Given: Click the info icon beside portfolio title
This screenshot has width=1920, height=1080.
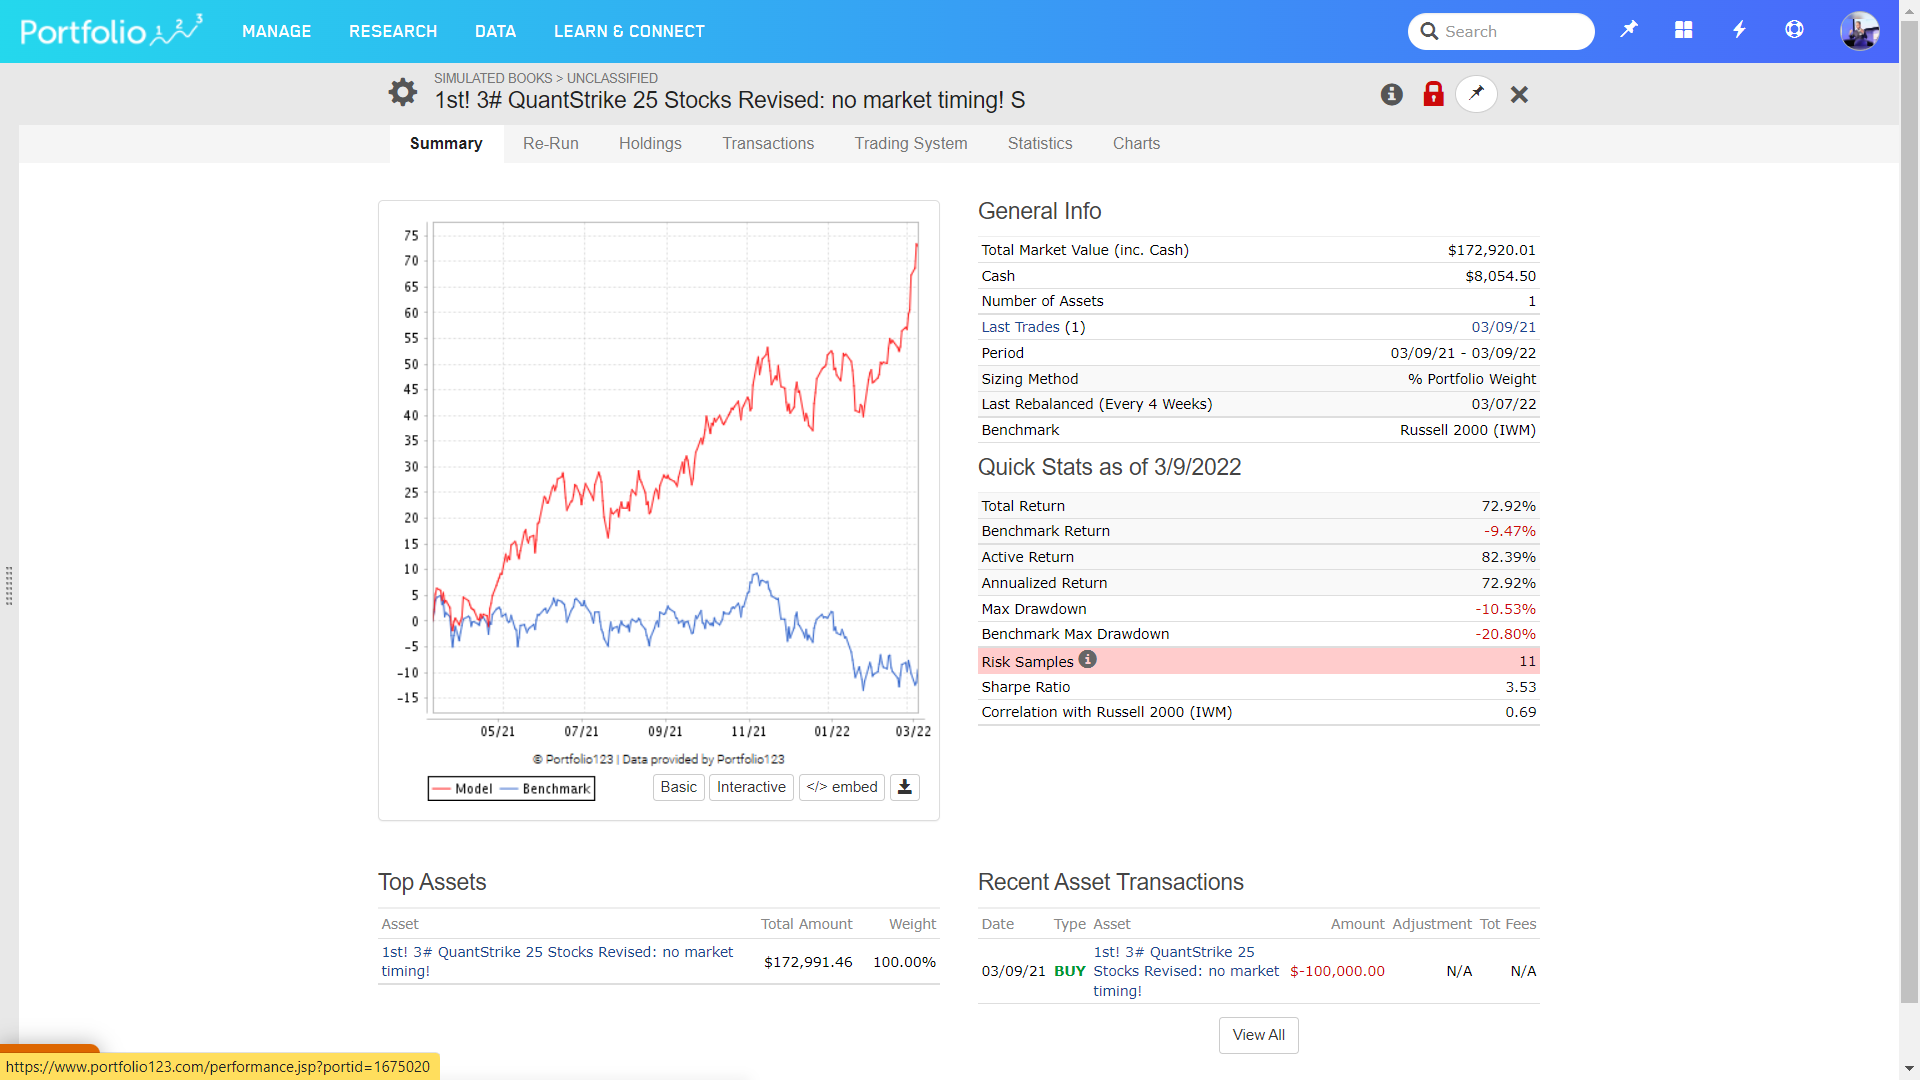Looking at the screenshot, I should (1391, 94).
